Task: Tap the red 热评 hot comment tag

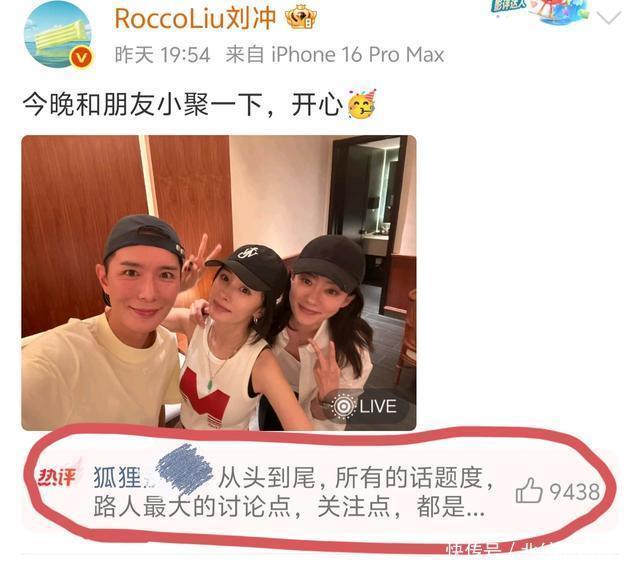Action: tap(57, 477)
